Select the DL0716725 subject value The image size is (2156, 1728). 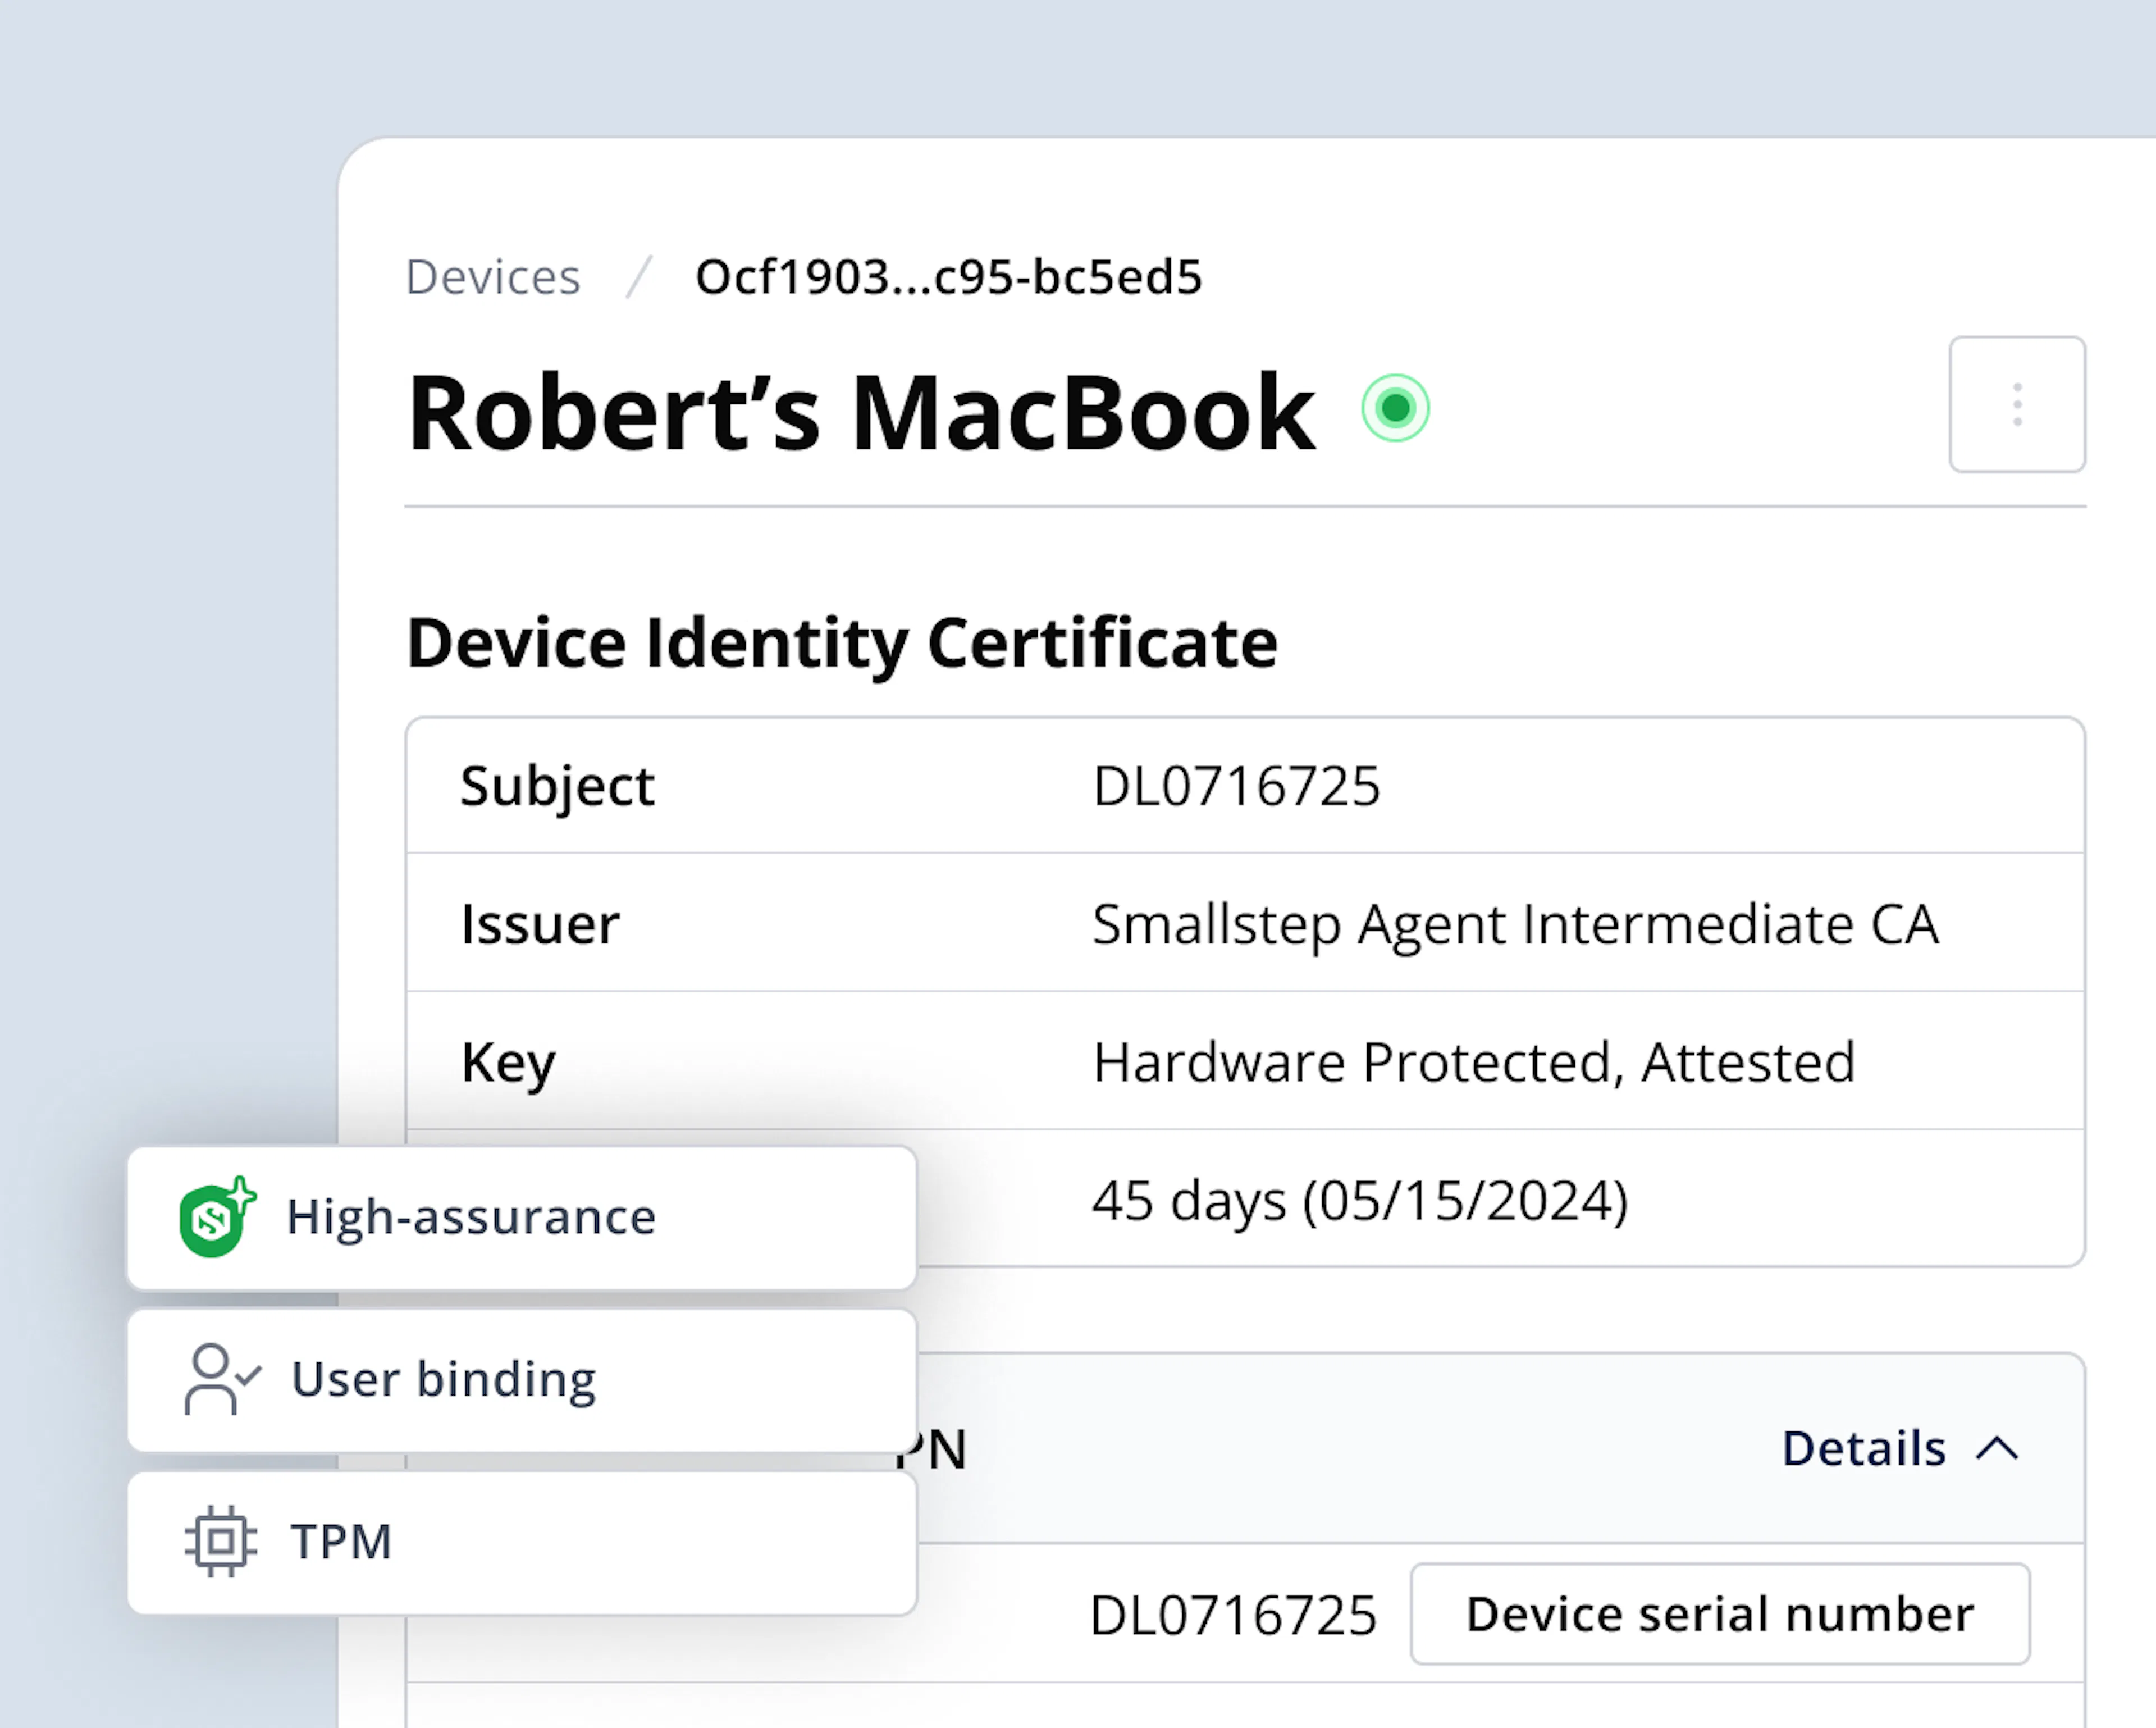[x=1237, y=786]
